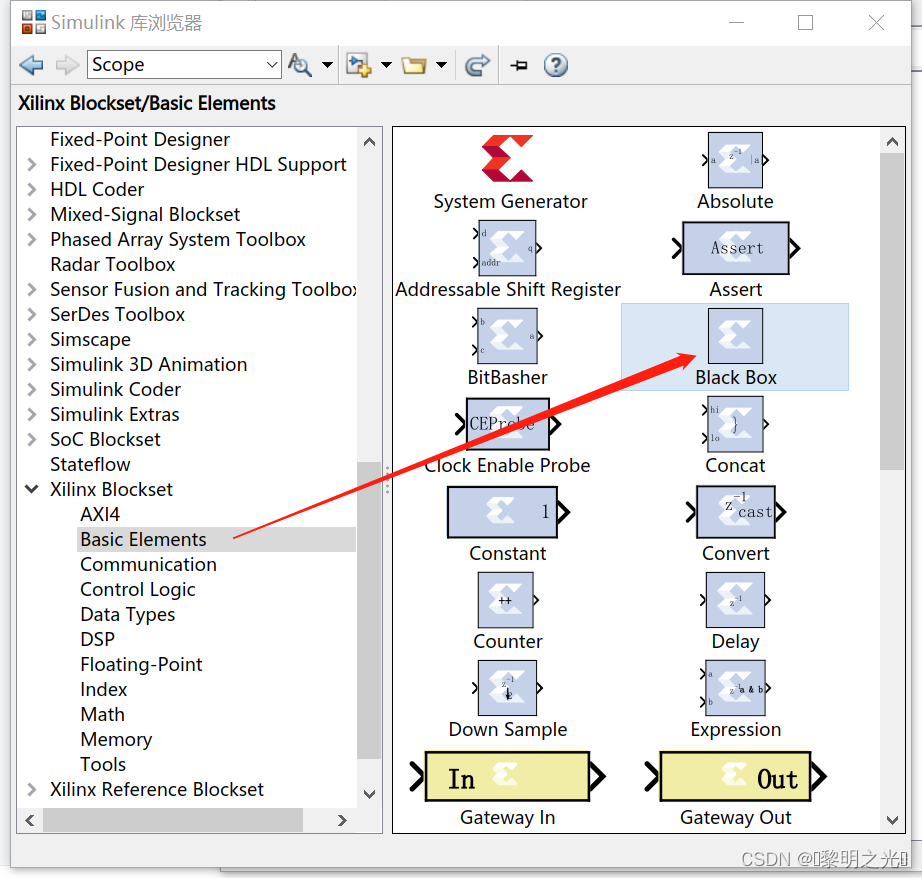Click the refresh library icon
Image resolution: width=922 pixels, height=878 pixels.
(x=477, y=65)
